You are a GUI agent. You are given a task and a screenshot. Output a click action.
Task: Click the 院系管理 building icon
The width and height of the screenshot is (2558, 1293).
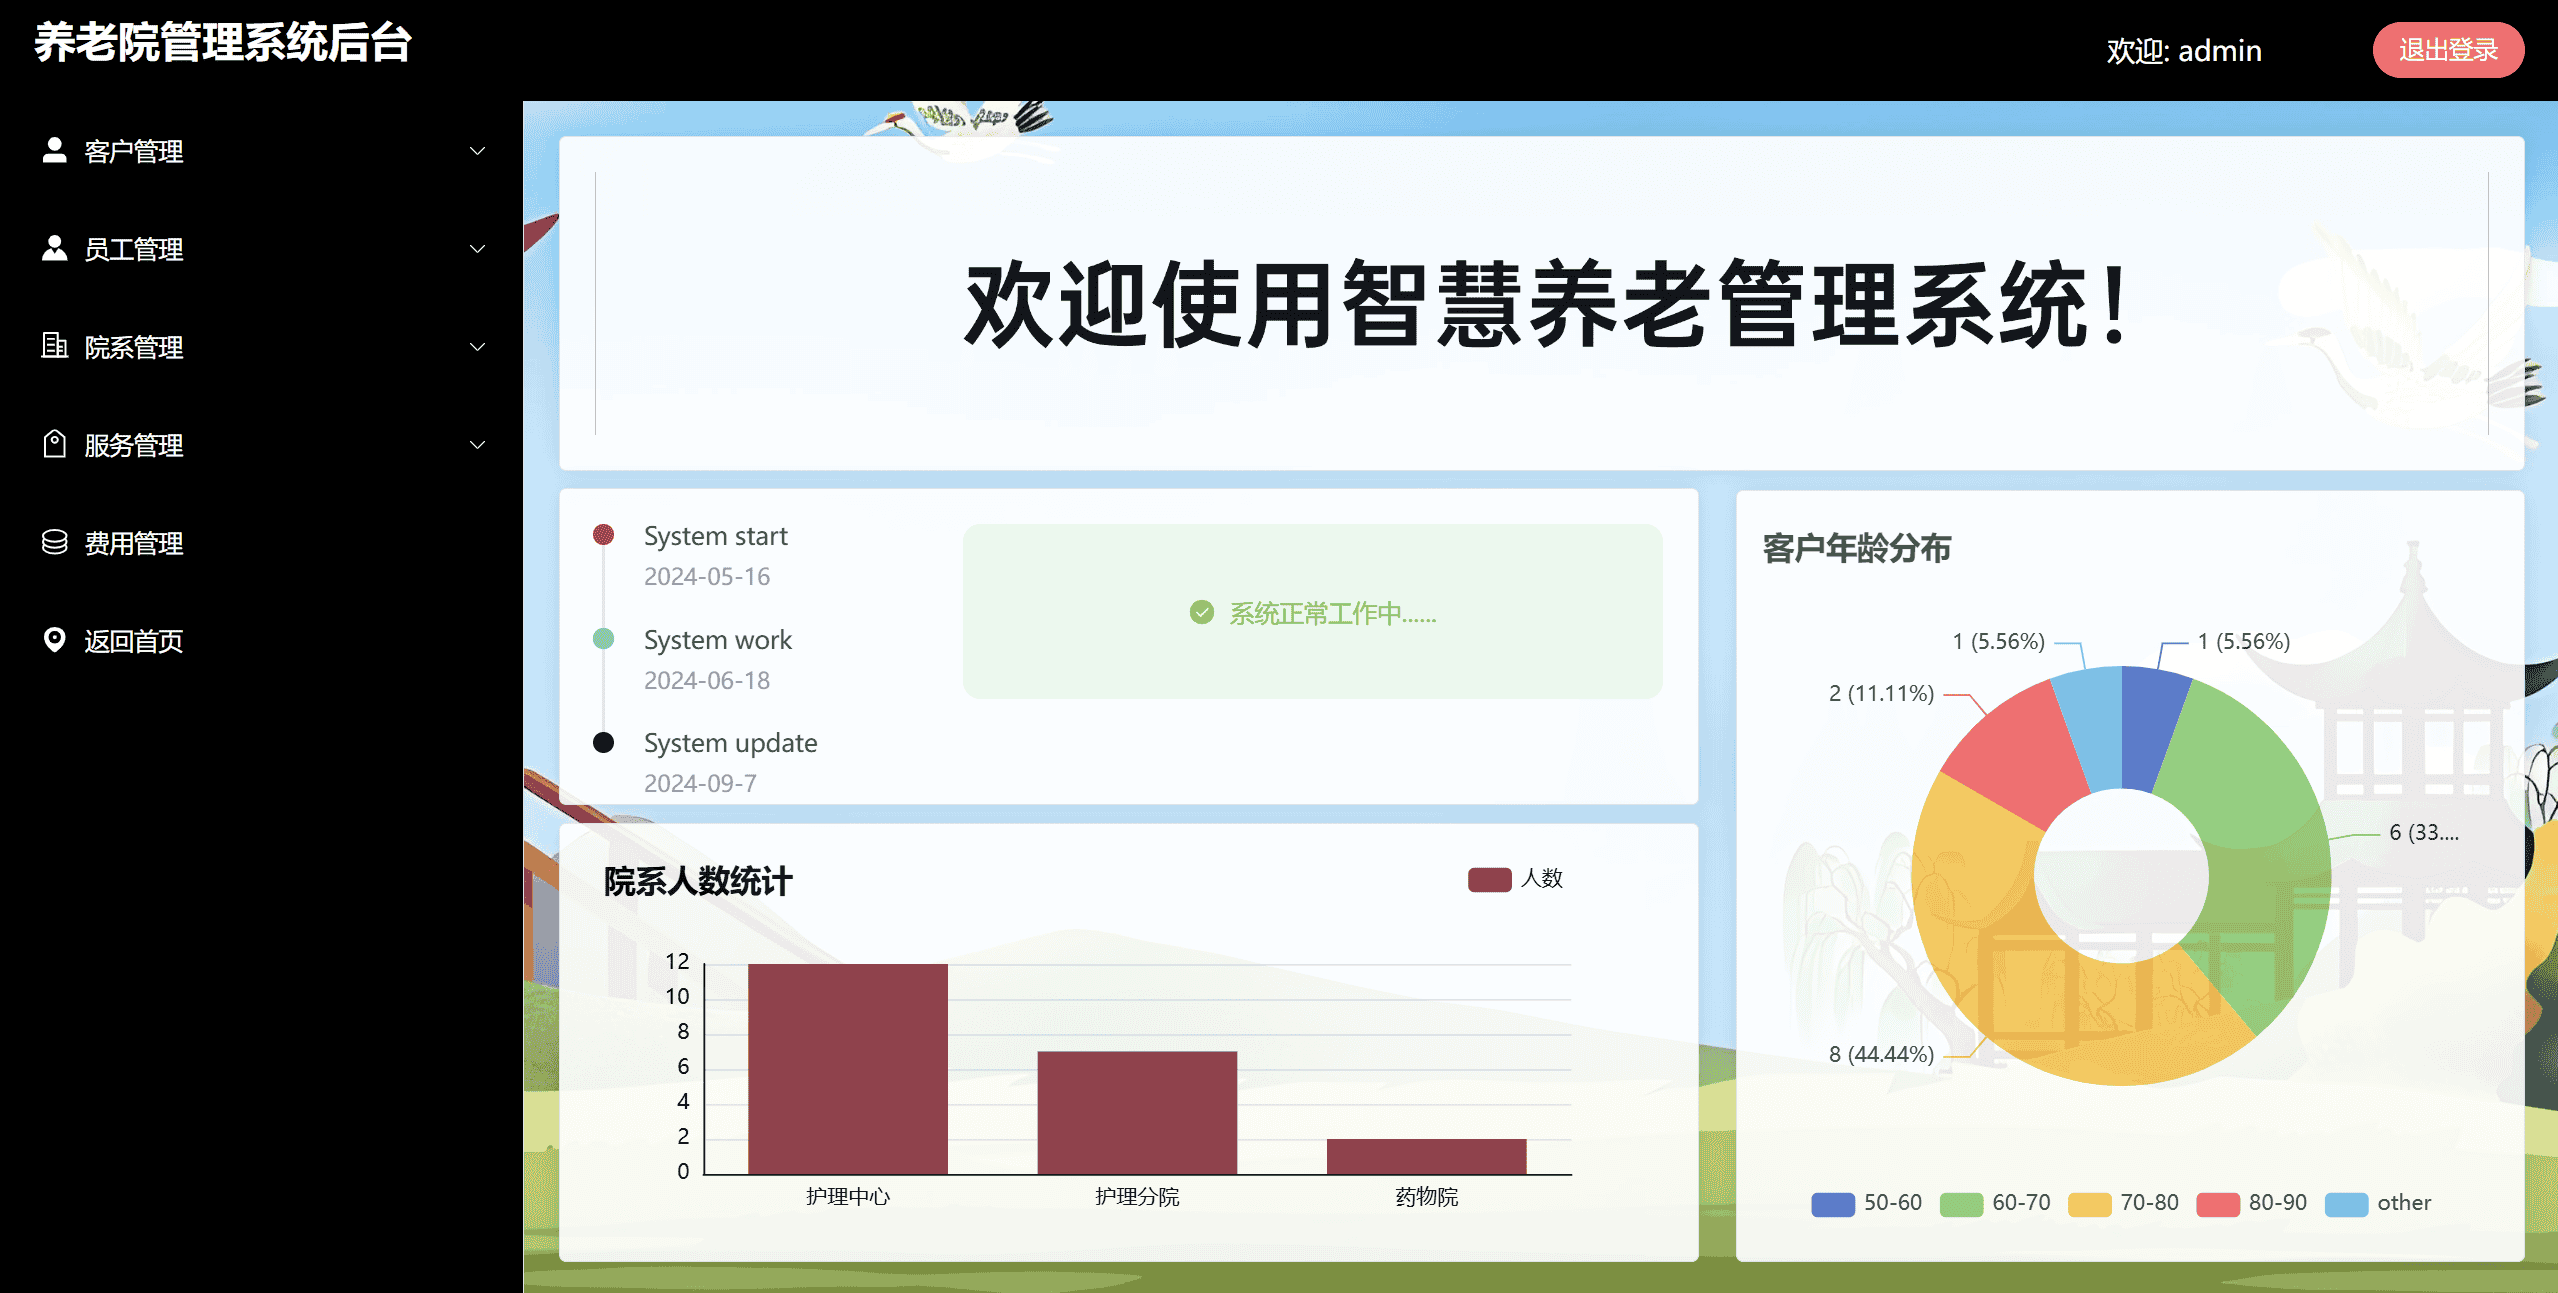click(x=54, y=346)
